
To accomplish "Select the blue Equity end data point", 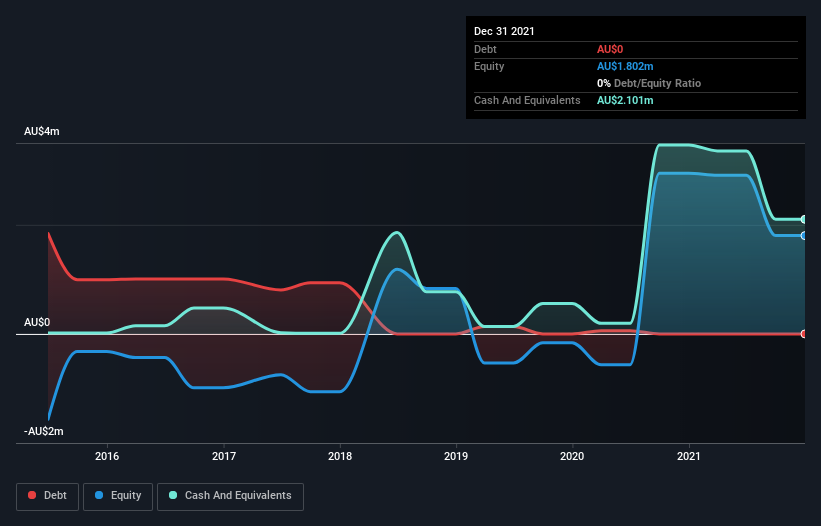I will pos(803,236).
